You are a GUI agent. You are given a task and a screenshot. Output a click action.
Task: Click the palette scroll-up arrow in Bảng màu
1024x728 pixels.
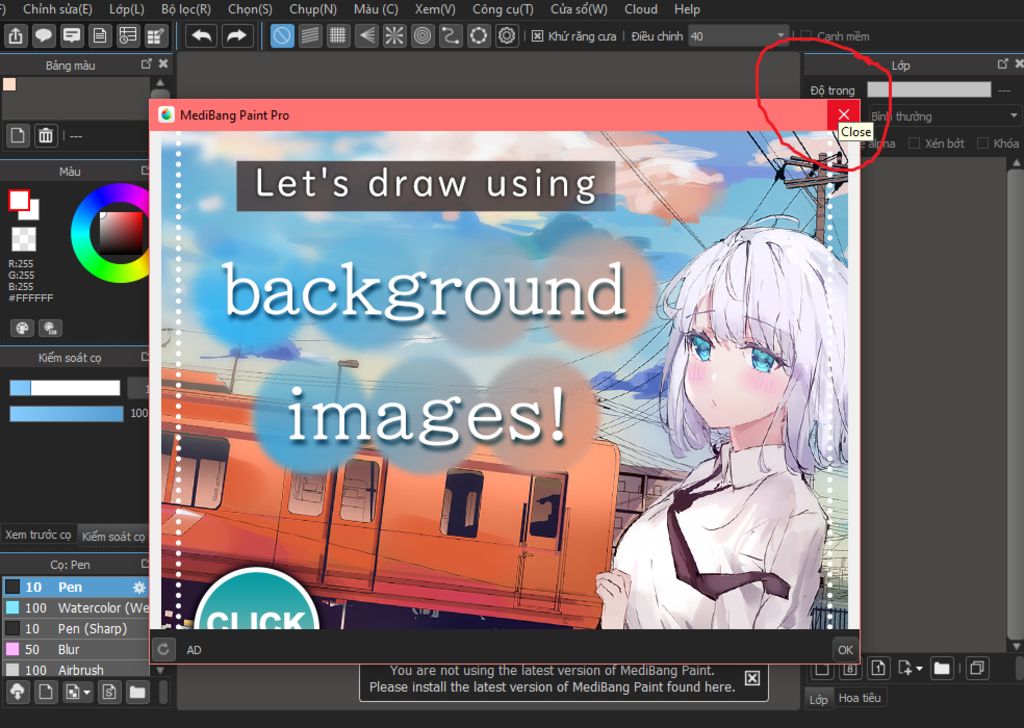click(x=160, y=82)
